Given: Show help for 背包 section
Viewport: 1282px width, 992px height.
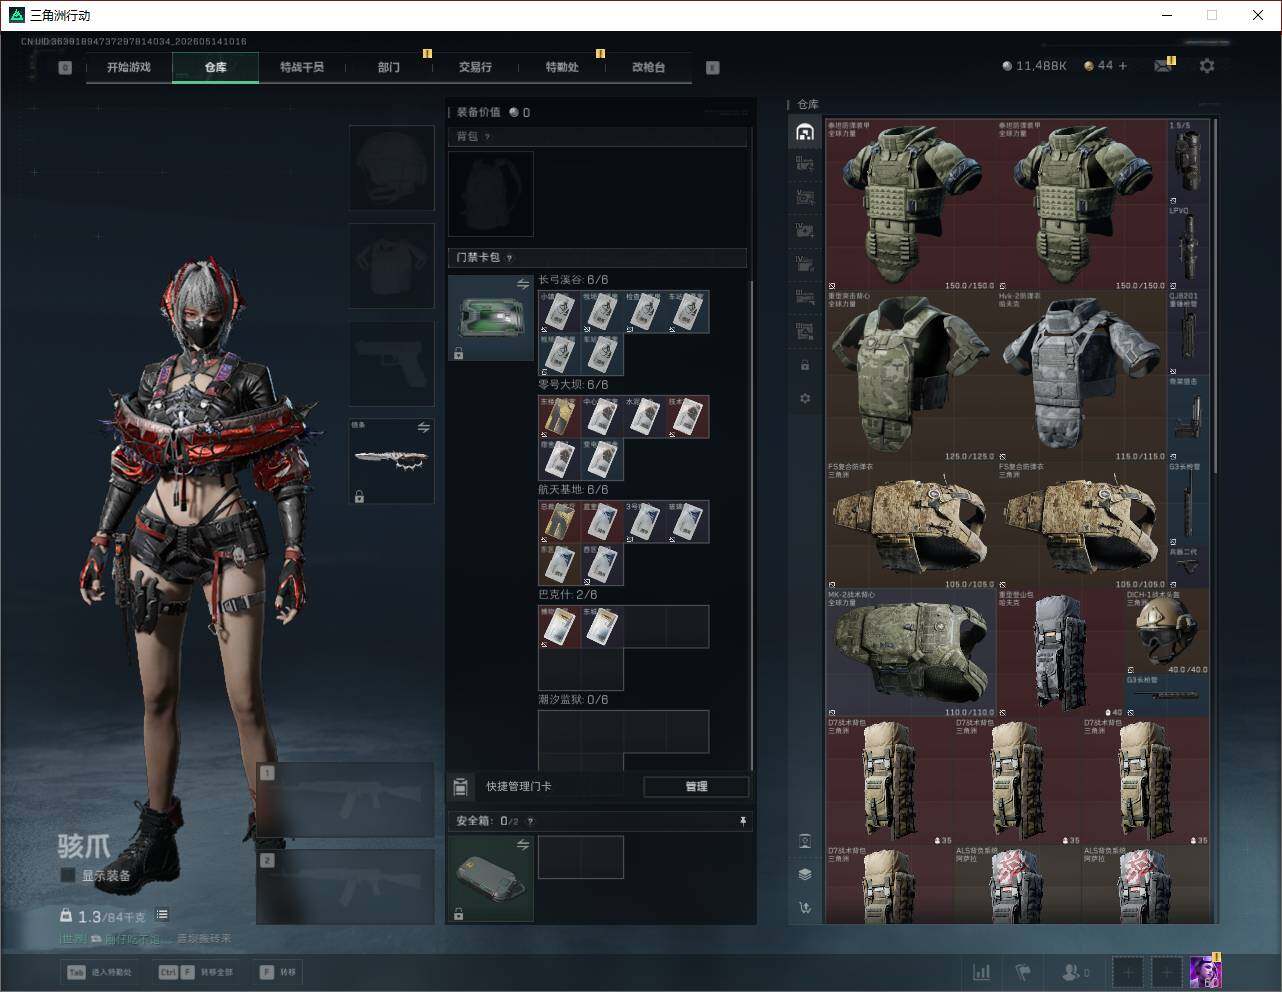Looking at the screenshot, I should click(x=487, y=137).
